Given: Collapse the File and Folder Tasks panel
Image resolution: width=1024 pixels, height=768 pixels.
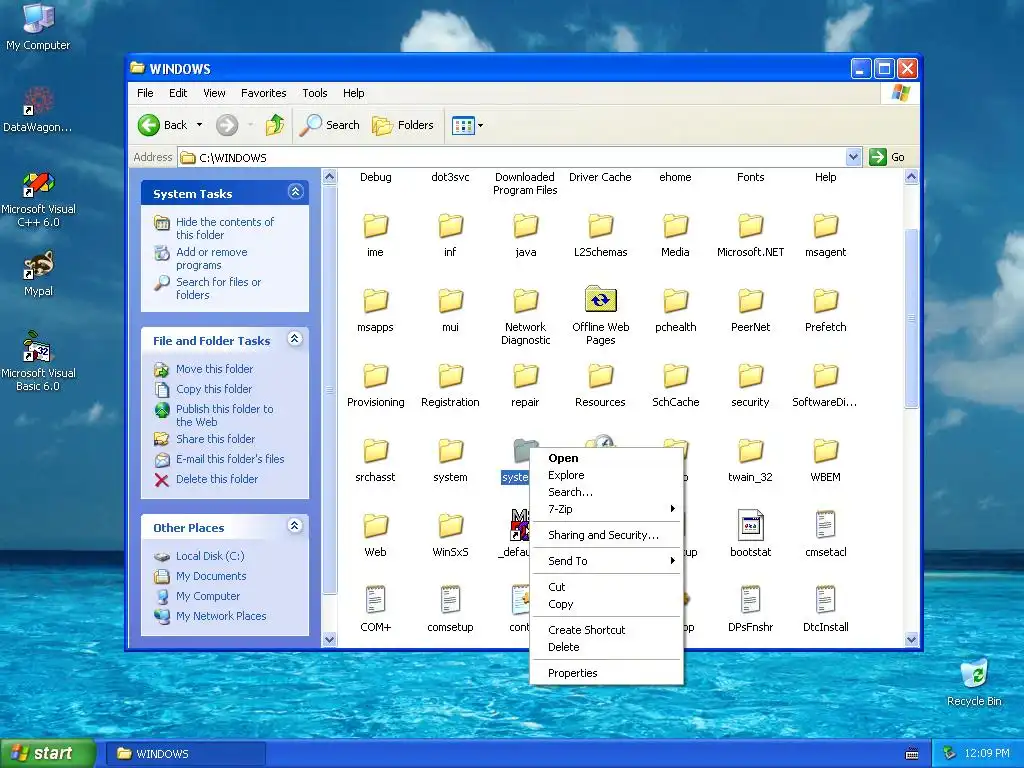Looking at the screenshot, I should [x=295, y=338].
